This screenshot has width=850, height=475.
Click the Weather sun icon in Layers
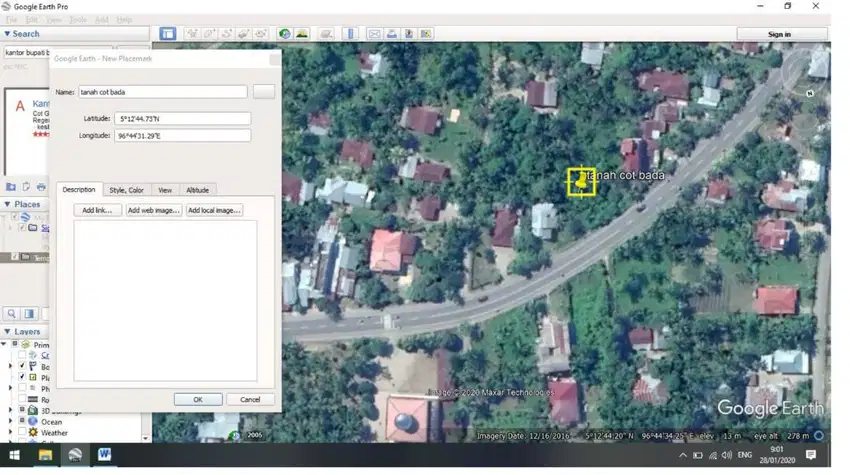(x=33, y=432)
